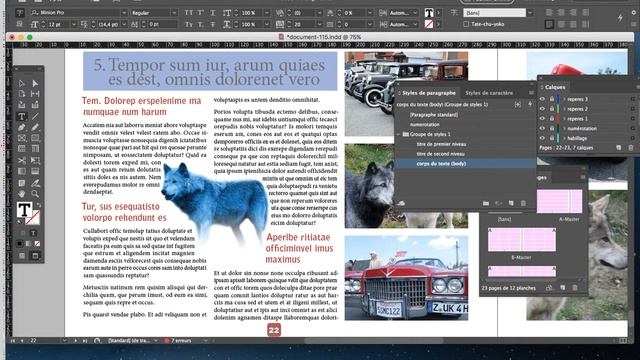Select the Direct Selection tool
The height and width of the screenshot is (360, 640).
click(35, 83)
